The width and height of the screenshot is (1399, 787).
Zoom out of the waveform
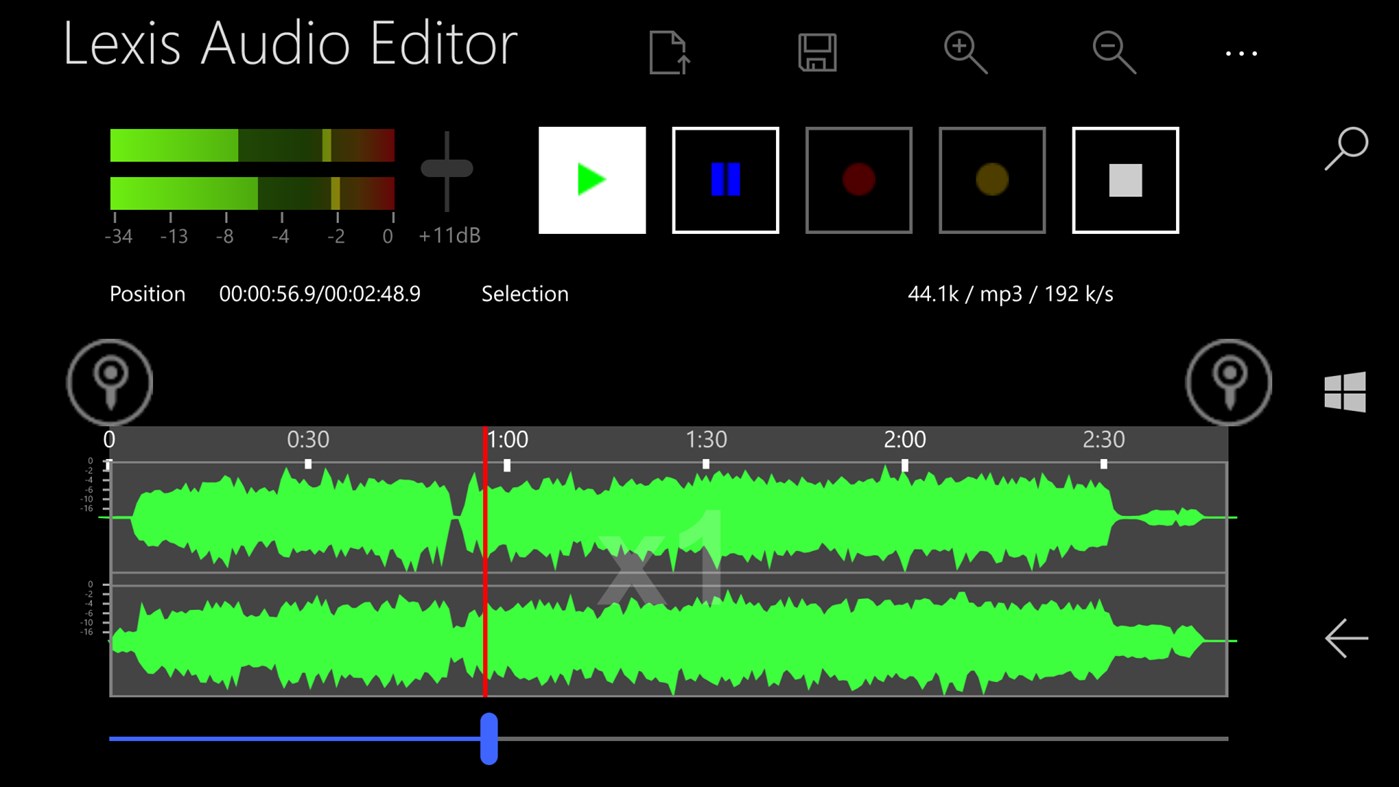[1113, 52]
